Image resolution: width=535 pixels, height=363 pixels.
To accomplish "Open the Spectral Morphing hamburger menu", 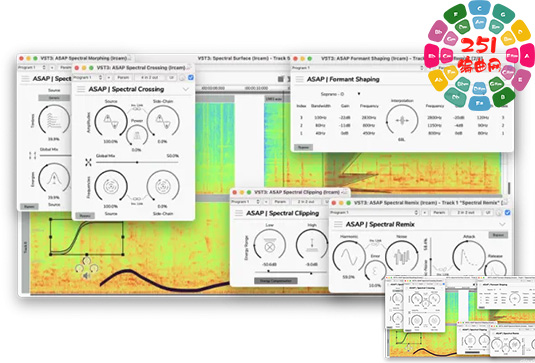I will click(x=25, y=79).
